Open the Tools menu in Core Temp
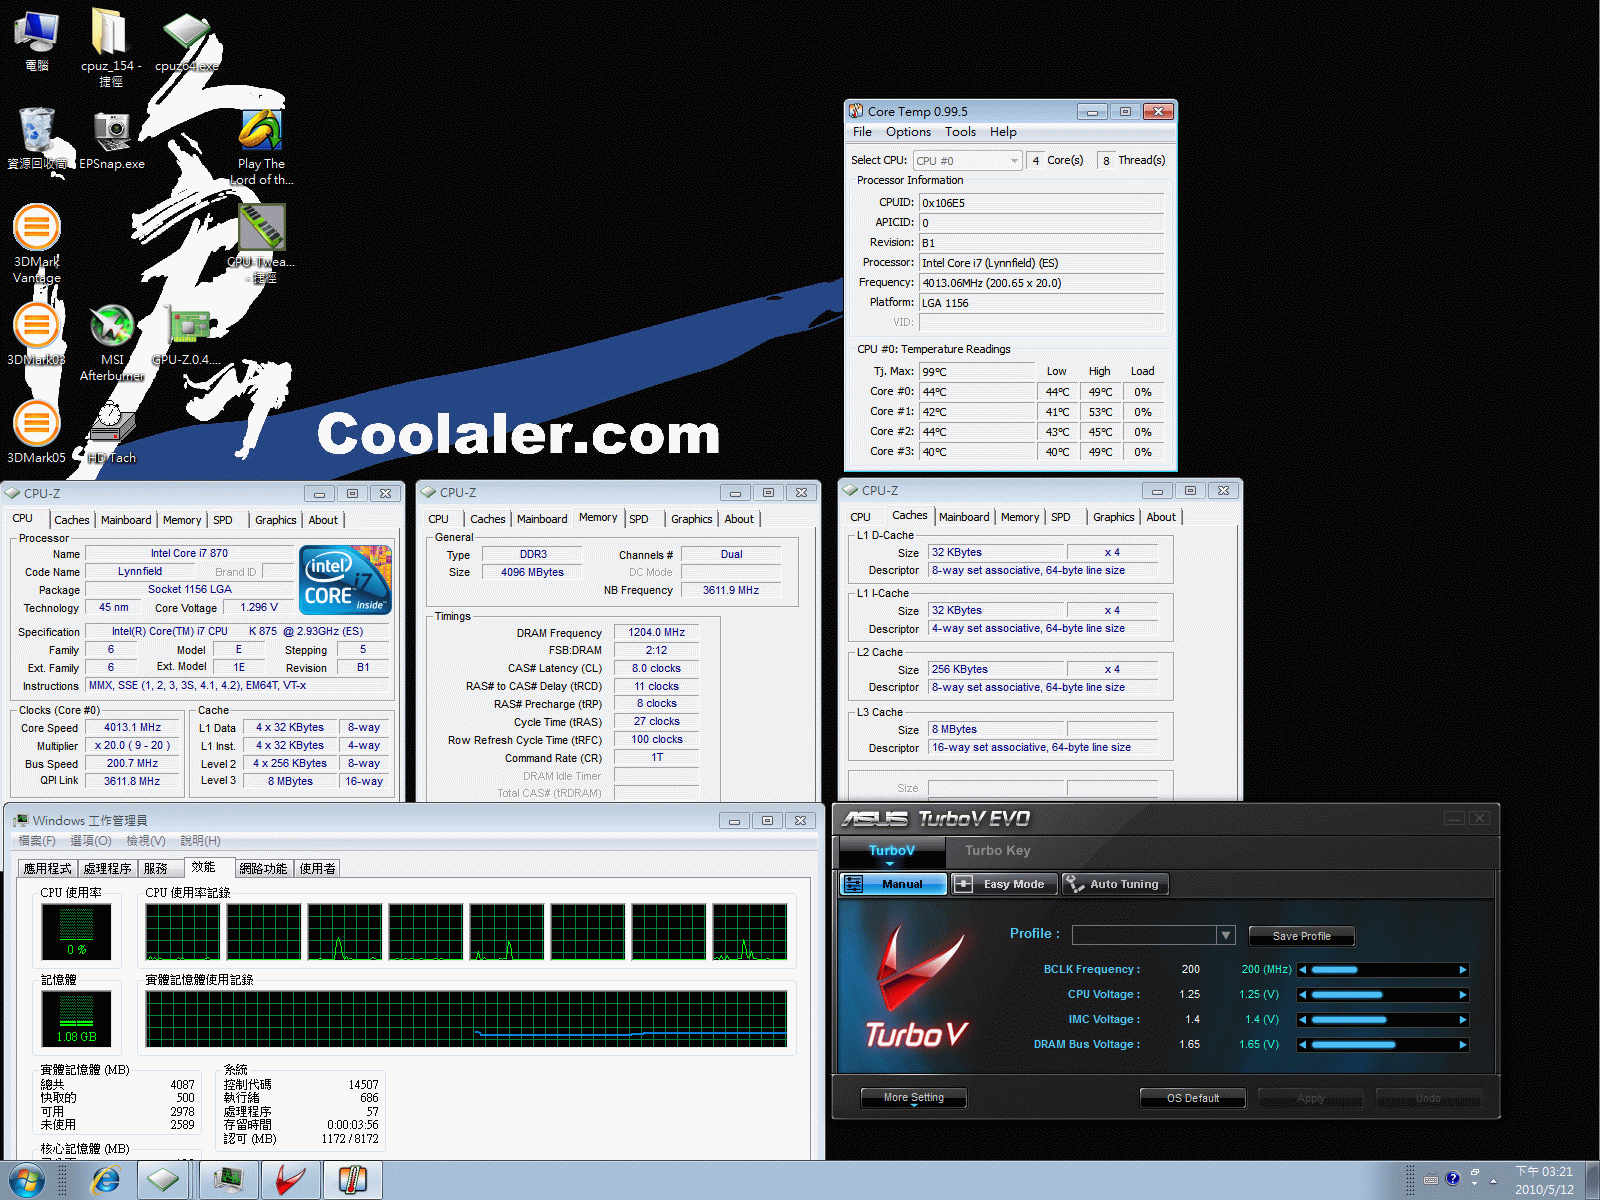The image size is (1600, 1200). 960,132
